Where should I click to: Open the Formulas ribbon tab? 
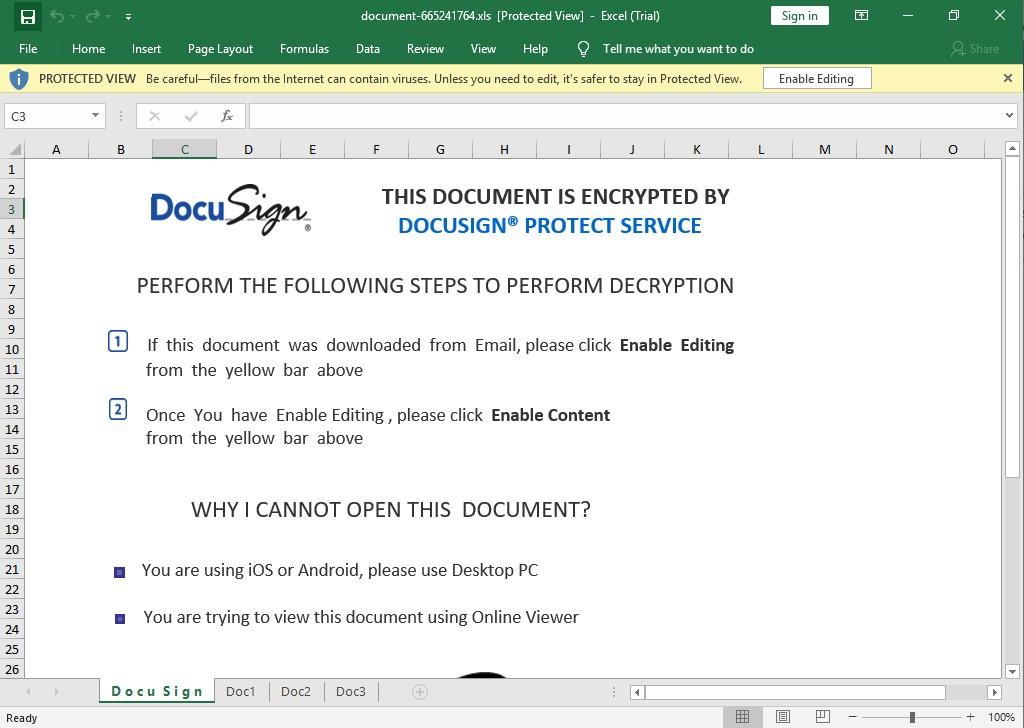tap(304, 49)
